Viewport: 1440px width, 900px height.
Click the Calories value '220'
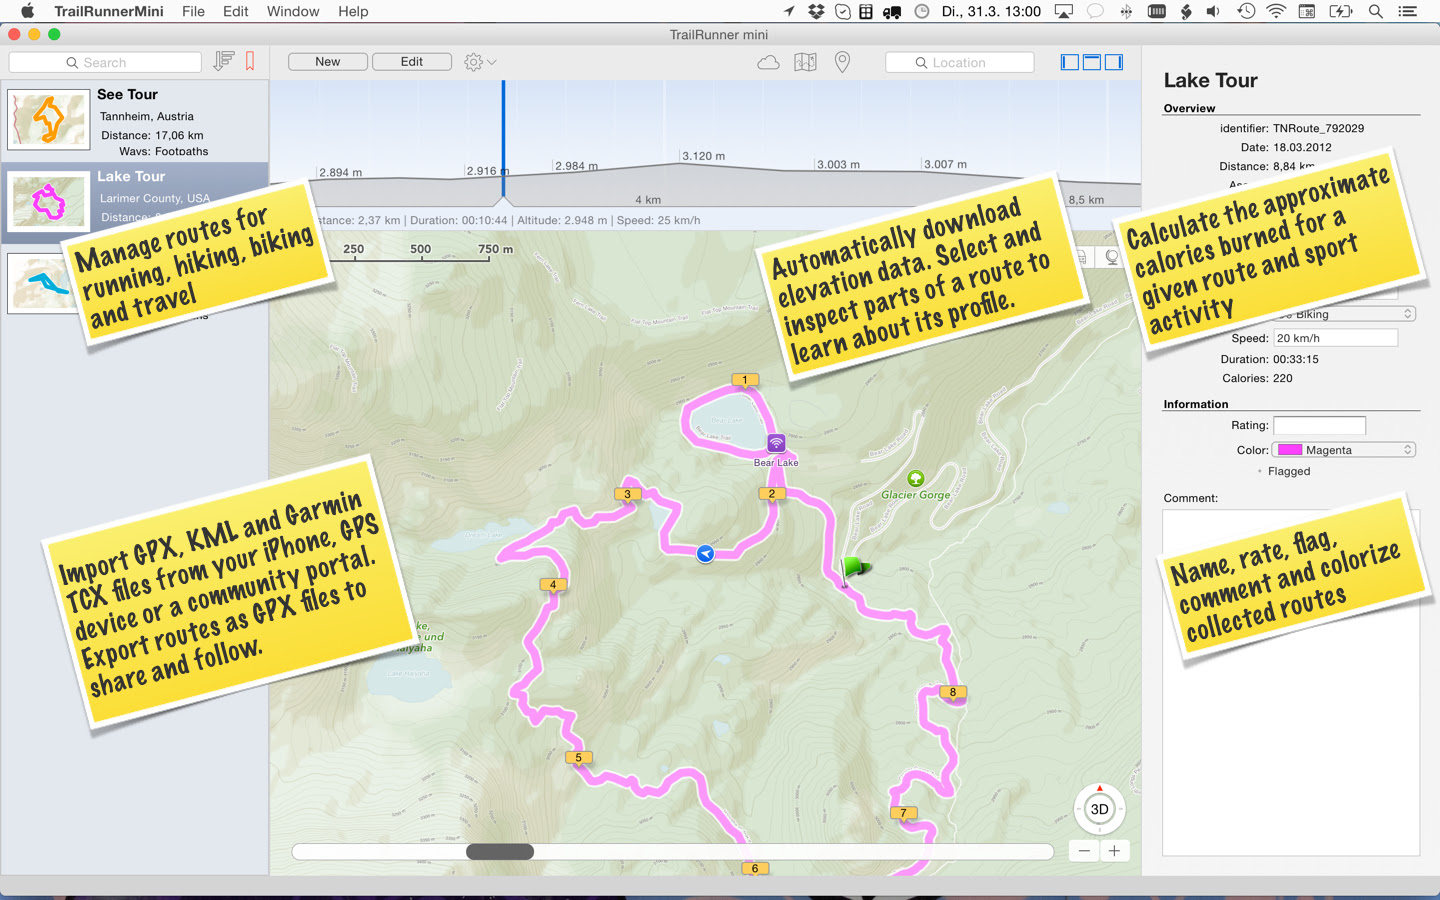pyautogui.click(x=1283, y=378)
